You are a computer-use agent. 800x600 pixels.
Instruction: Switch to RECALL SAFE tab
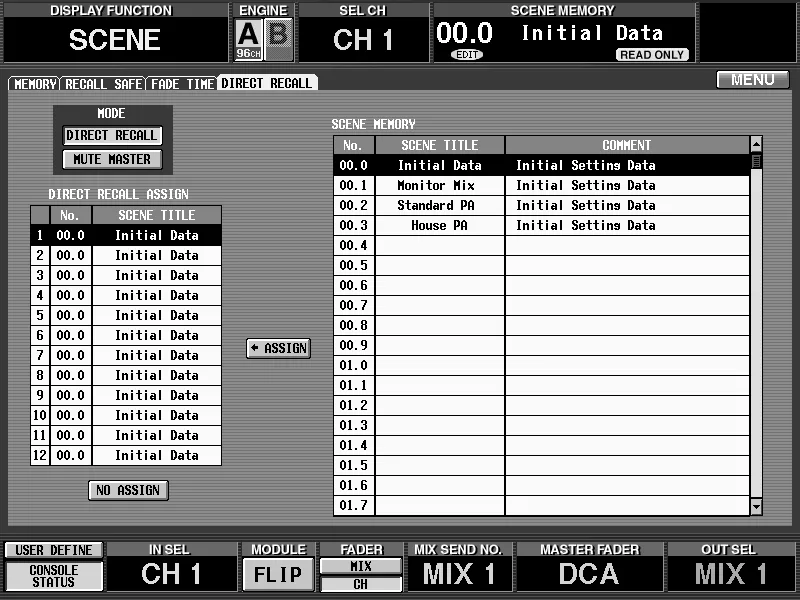pyautogui.click(x=104, y=84)
